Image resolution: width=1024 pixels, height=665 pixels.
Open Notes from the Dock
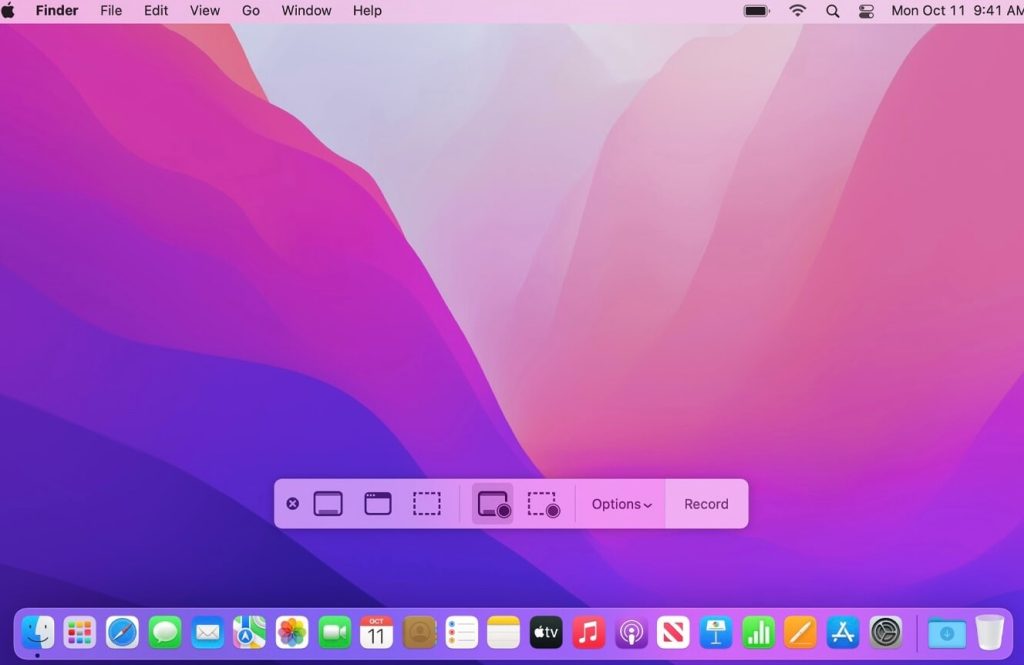click(x=504, y=632)
